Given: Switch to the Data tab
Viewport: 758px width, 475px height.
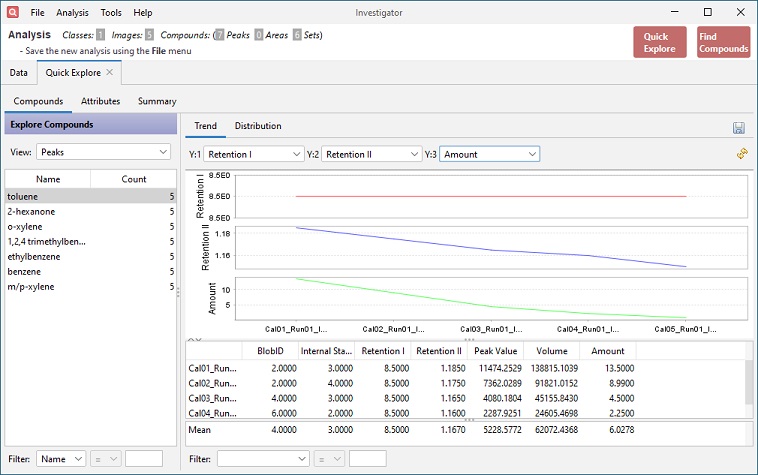Looking at the screenshot, I should pyautogui.click(x=18, y=72).
